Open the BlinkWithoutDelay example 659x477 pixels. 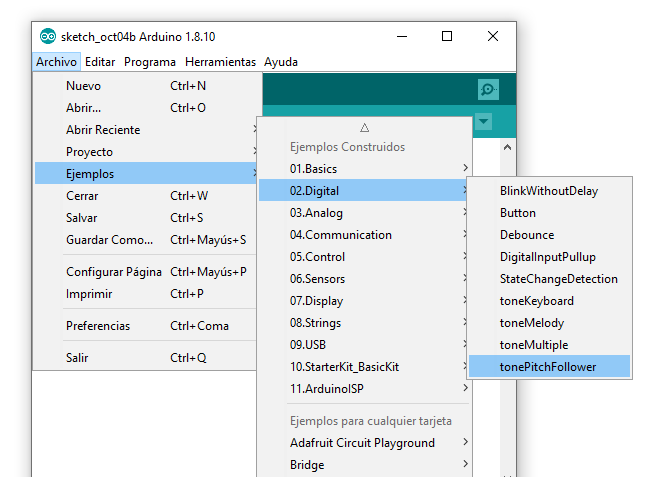tap(549, 191)
